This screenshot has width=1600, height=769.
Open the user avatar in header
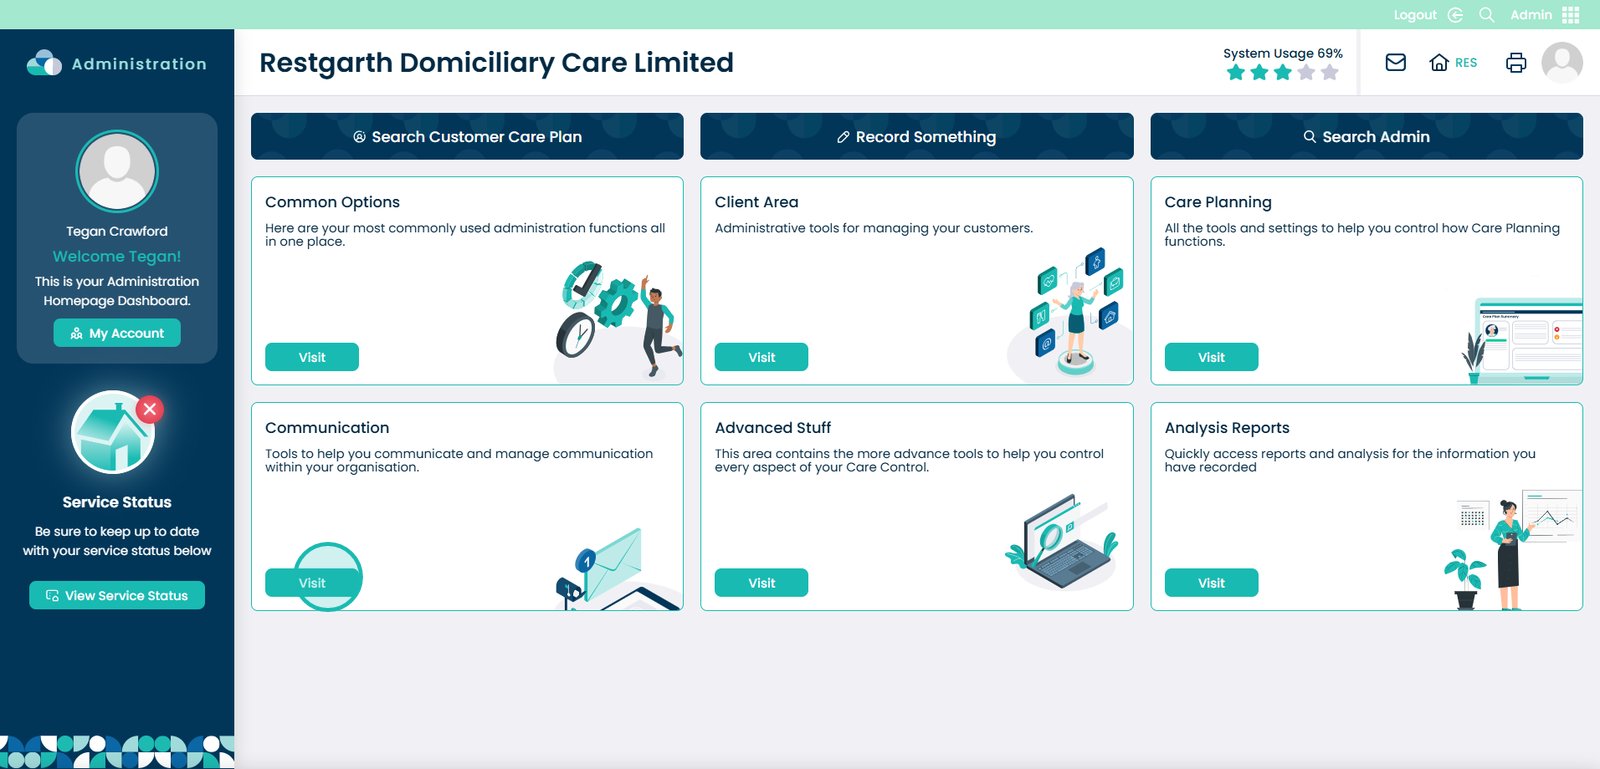click(1562, 62)
